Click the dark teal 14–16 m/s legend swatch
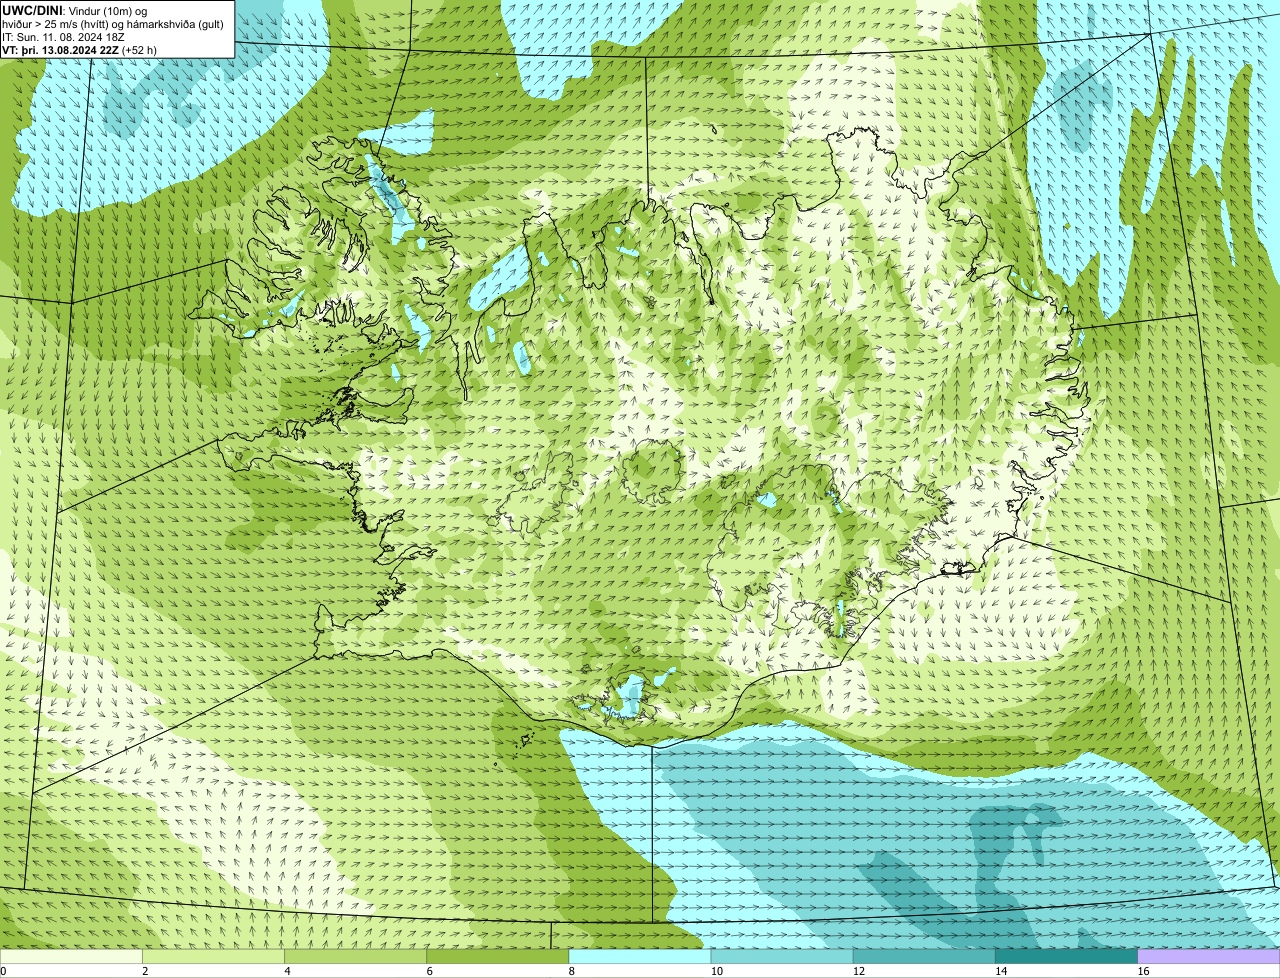 (x=1066, y=956)
